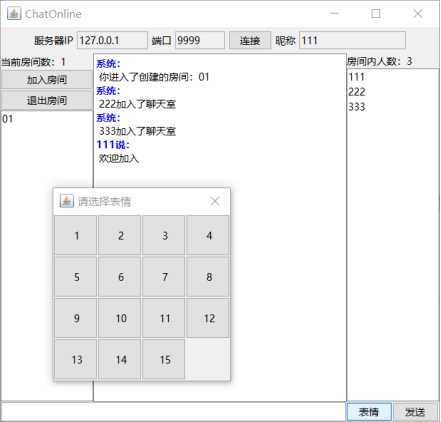The width and height of the screenshot is (441, 422).
Task: Select room 01 in the room list
Action: click(x=47, y=119)
